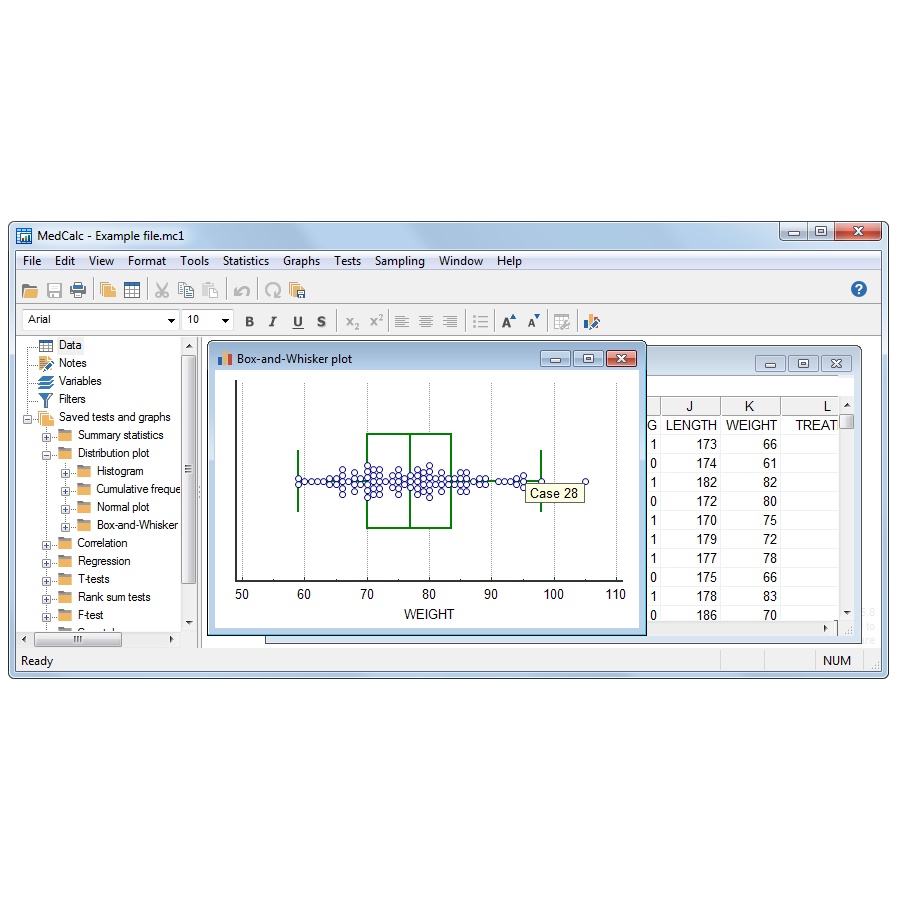
Task: Open the spreadsheet data grid icon
Action: click(x=132, y=290)
